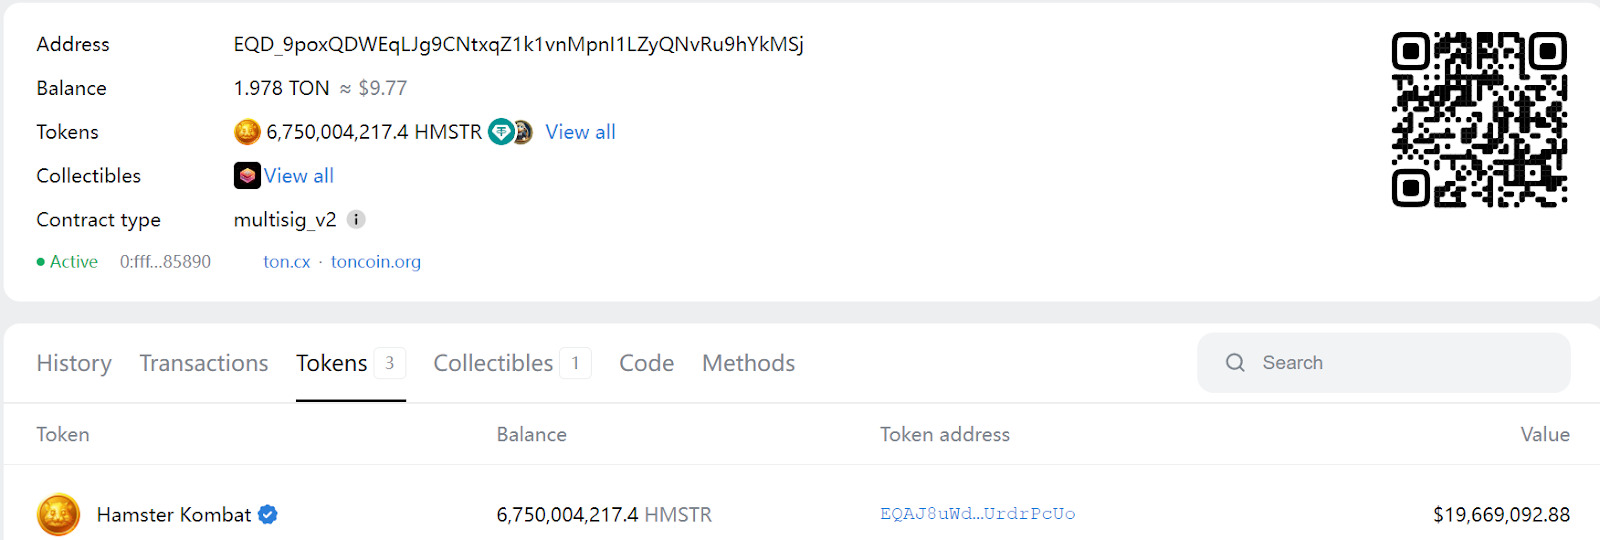Viewport: 1600px width, 540px height.
Task: Open the toncoin.org link
Action: coord(376,262)
